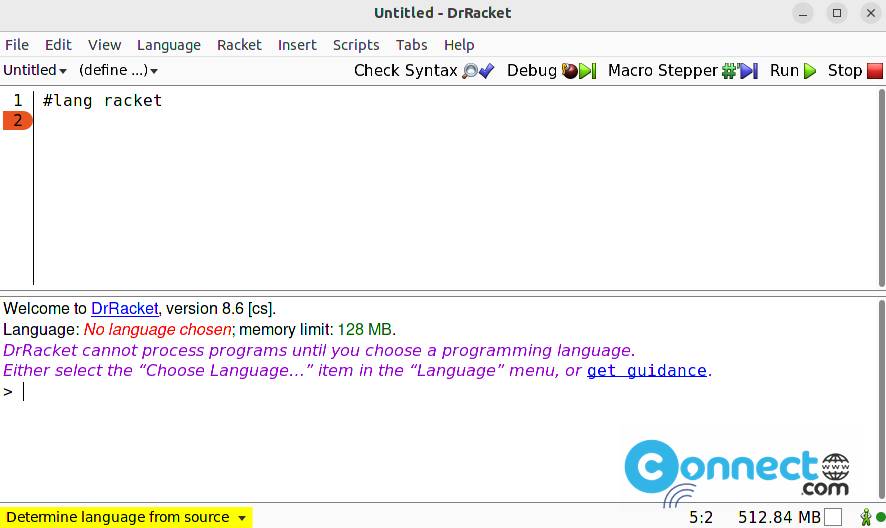
Task: Click the definitions pane scrollbar
Action: [881, 187]
